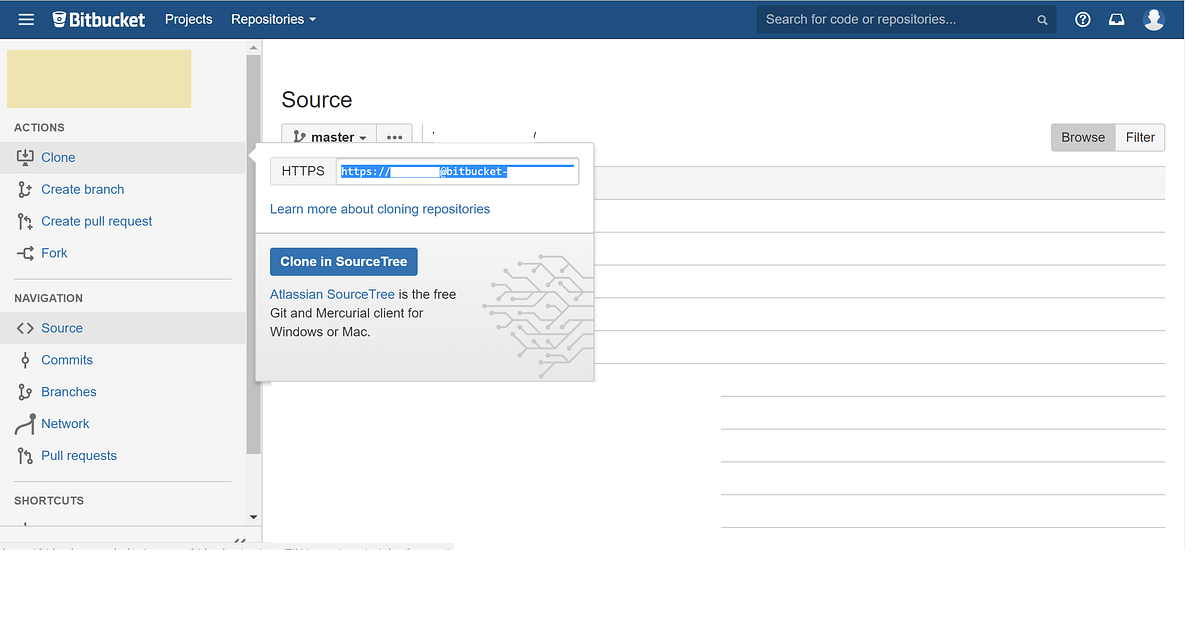Go to Network in navigation
This screenshot has height=636, width=1200.
coord(65,424)
